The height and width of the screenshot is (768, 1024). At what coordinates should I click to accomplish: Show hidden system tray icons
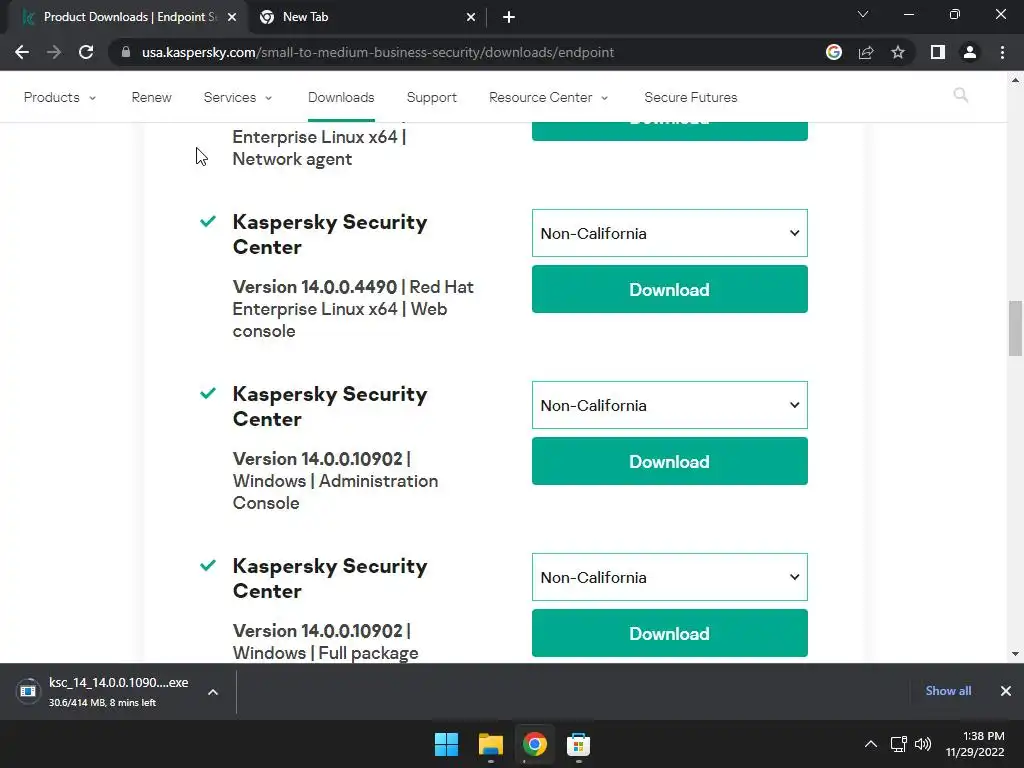871,744
